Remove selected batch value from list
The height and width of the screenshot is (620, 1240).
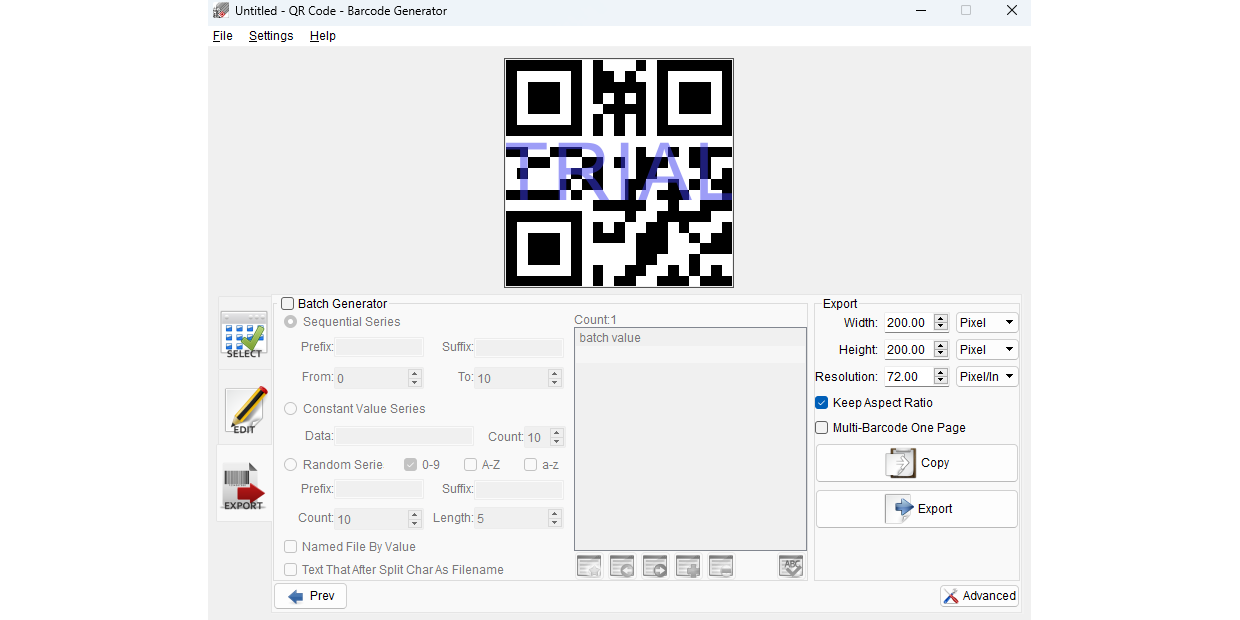coord(721,566)
